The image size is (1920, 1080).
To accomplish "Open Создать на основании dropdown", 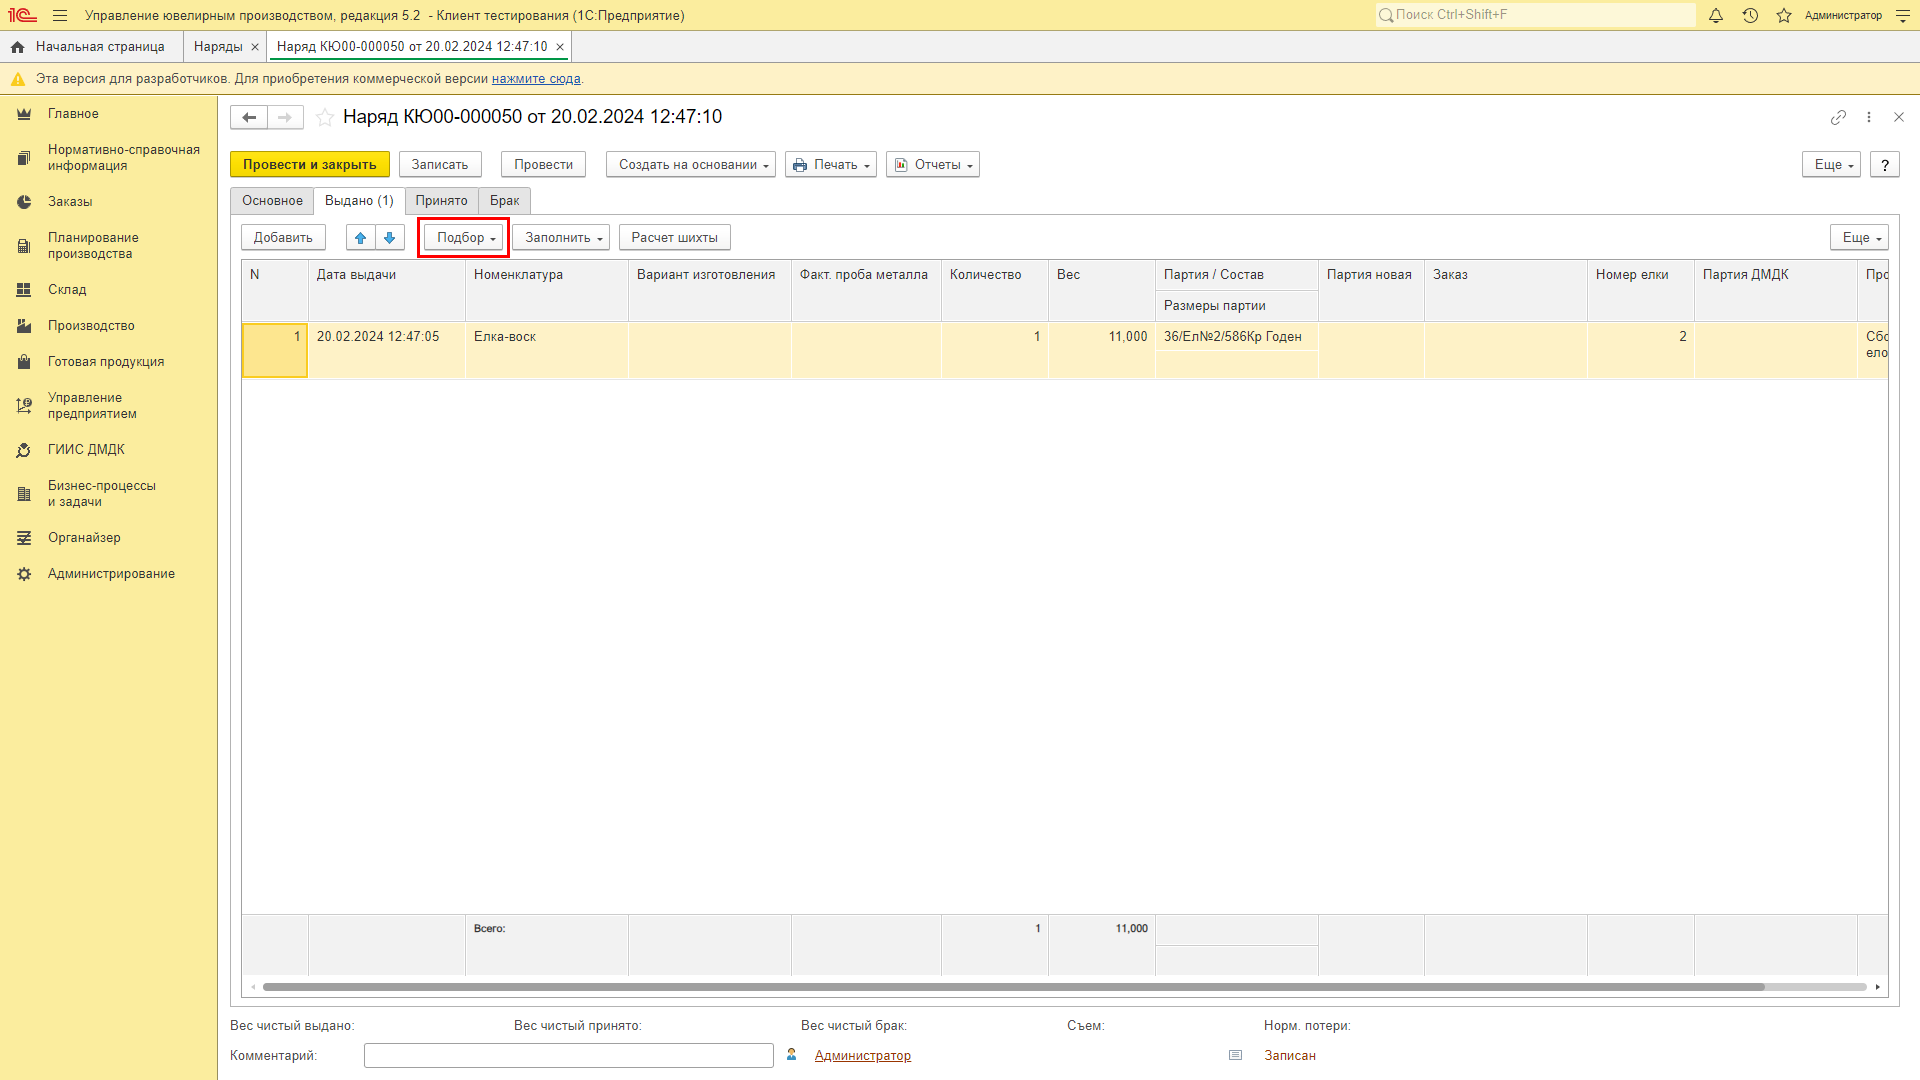I will 691,165.
